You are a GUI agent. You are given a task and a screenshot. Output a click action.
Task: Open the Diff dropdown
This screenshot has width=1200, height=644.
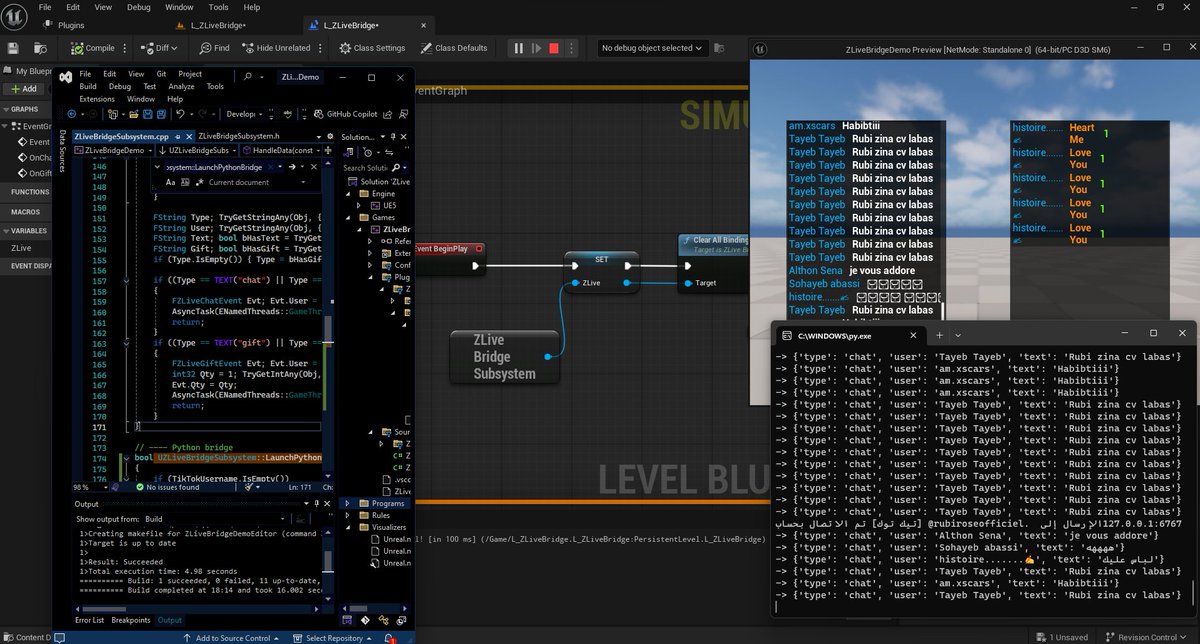tap(161, 47)
